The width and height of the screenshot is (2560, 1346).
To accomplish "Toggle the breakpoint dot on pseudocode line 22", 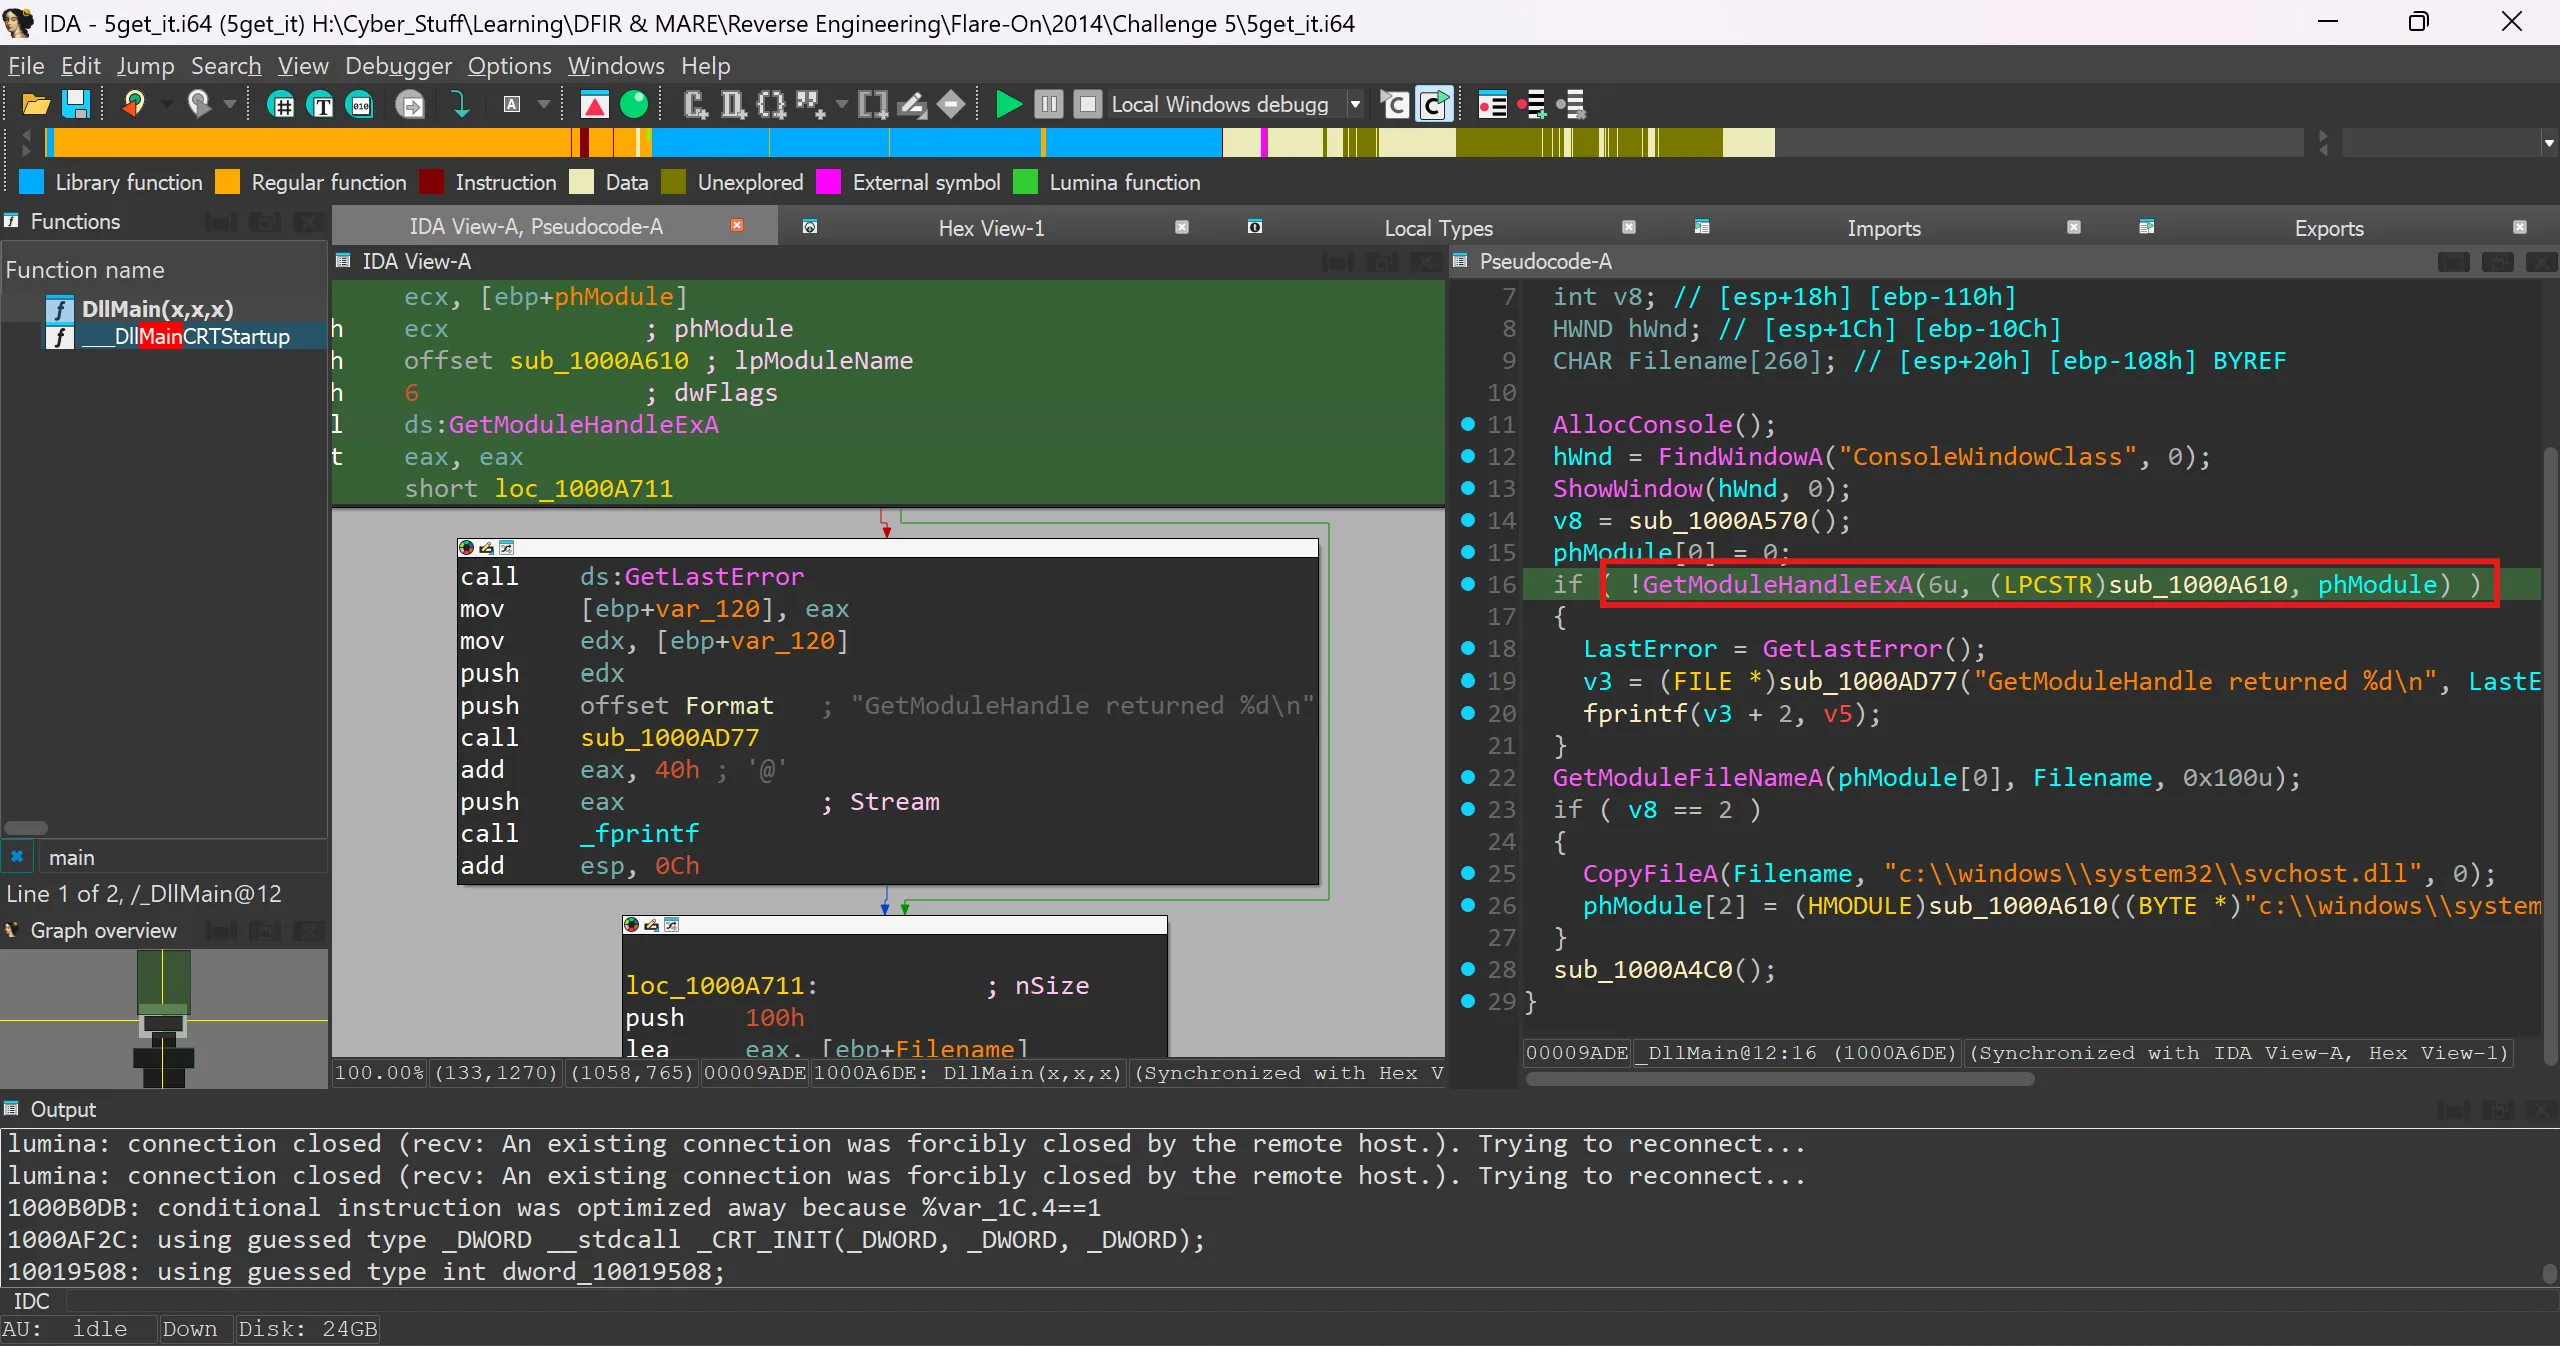I will click(1468, 777).
